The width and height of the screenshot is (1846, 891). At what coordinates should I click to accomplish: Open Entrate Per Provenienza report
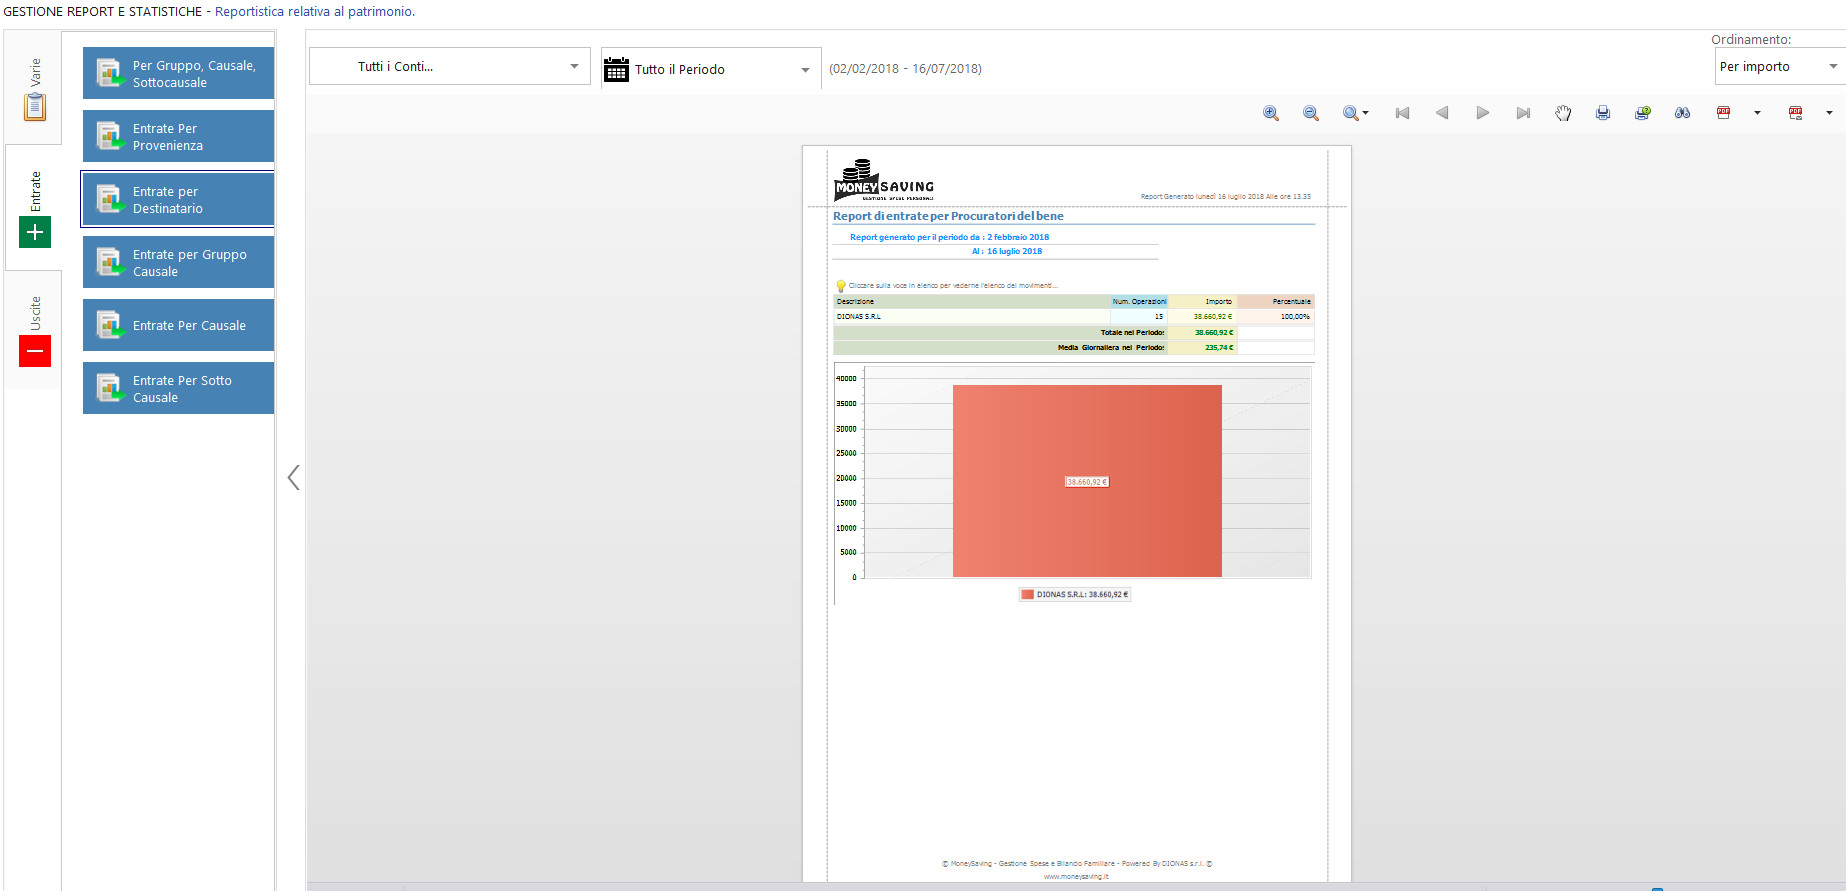coord(178,136)
